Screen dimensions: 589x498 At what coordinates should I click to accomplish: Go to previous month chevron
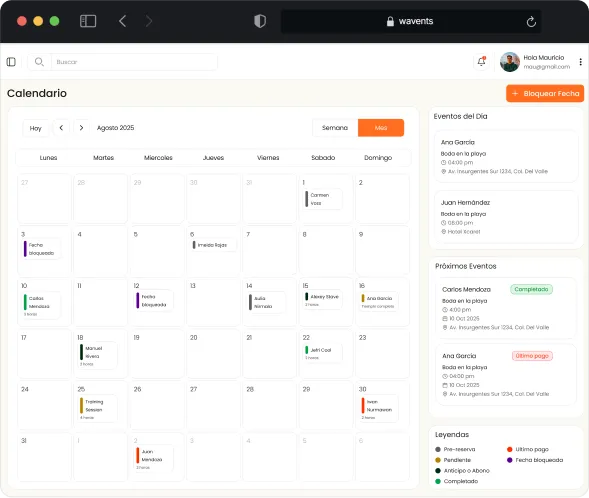click(61, 128)
